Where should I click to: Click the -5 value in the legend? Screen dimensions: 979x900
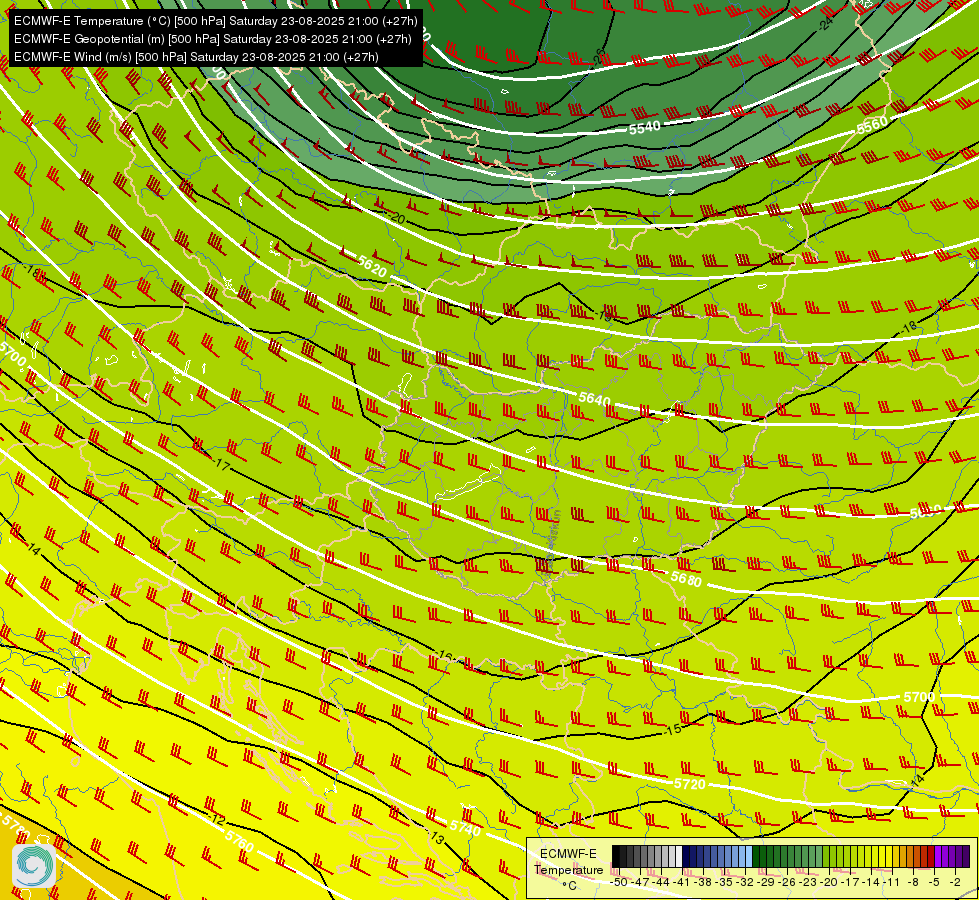pyautogui.click(x=933, y=882)
